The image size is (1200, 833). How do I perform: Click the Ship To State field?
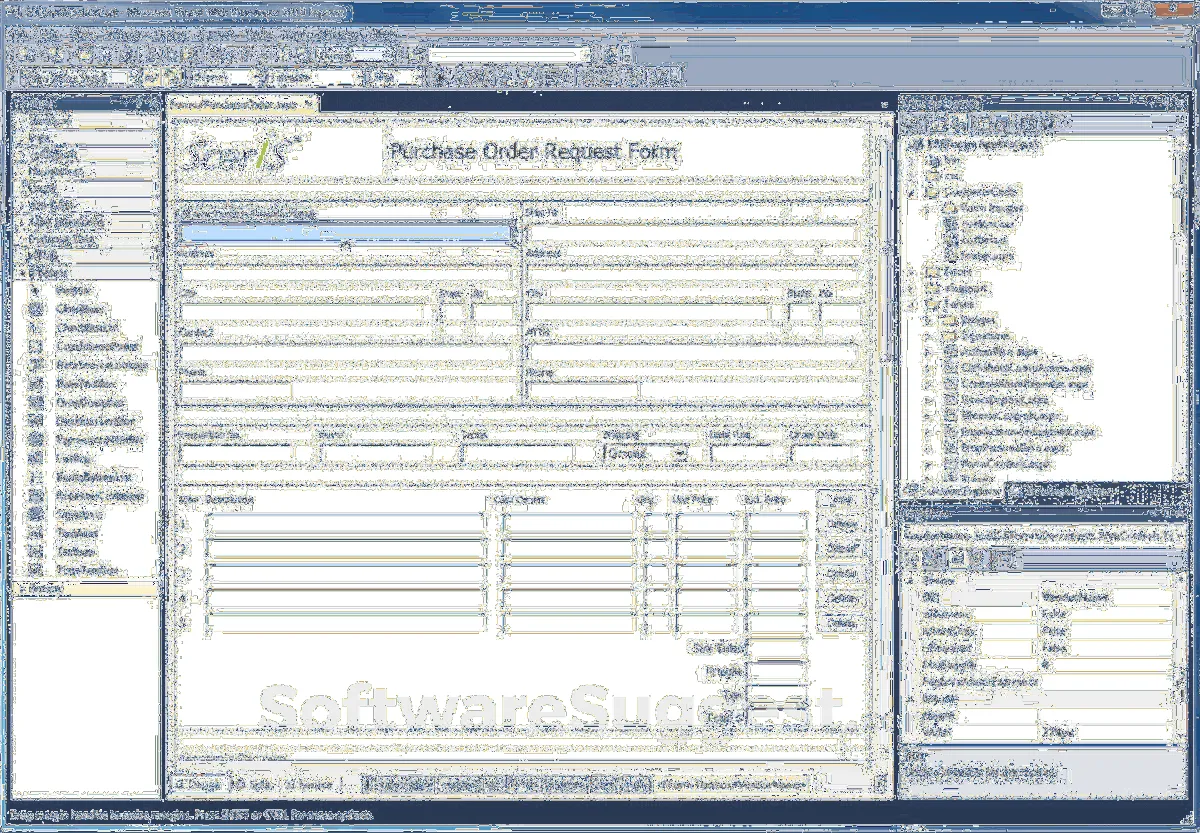[x=799, y=312]
